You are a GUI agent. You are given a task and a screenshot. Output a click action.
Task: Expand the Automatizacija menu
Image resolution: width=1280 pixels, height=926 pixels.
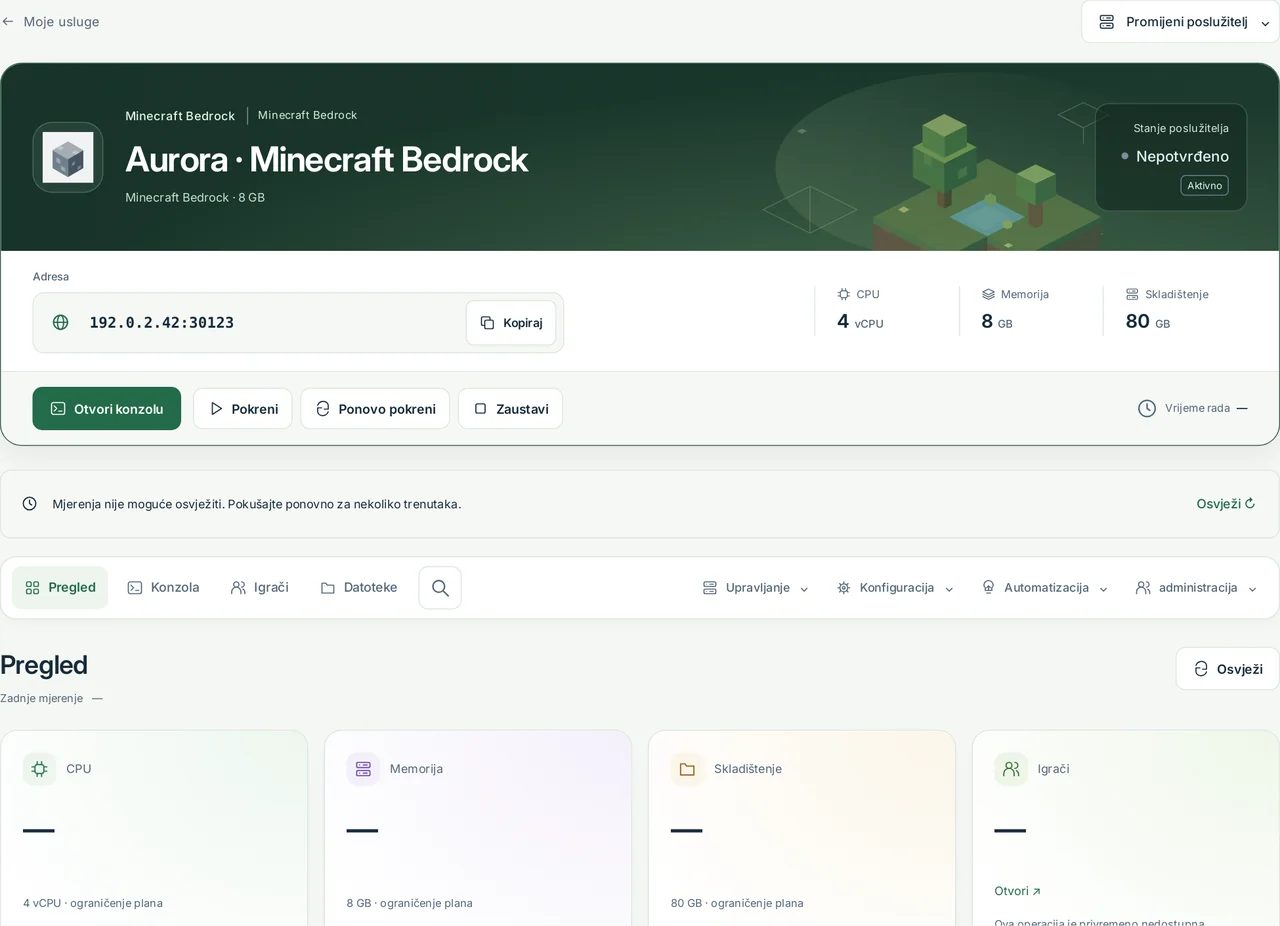point(1045,588)
